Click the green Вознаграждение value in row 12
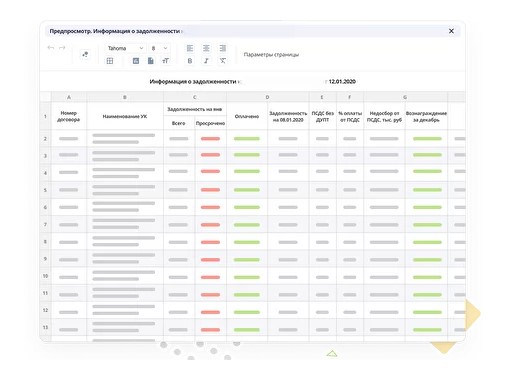Image resolution: width=518 pixels, height=373 pixels. [427, 312]
